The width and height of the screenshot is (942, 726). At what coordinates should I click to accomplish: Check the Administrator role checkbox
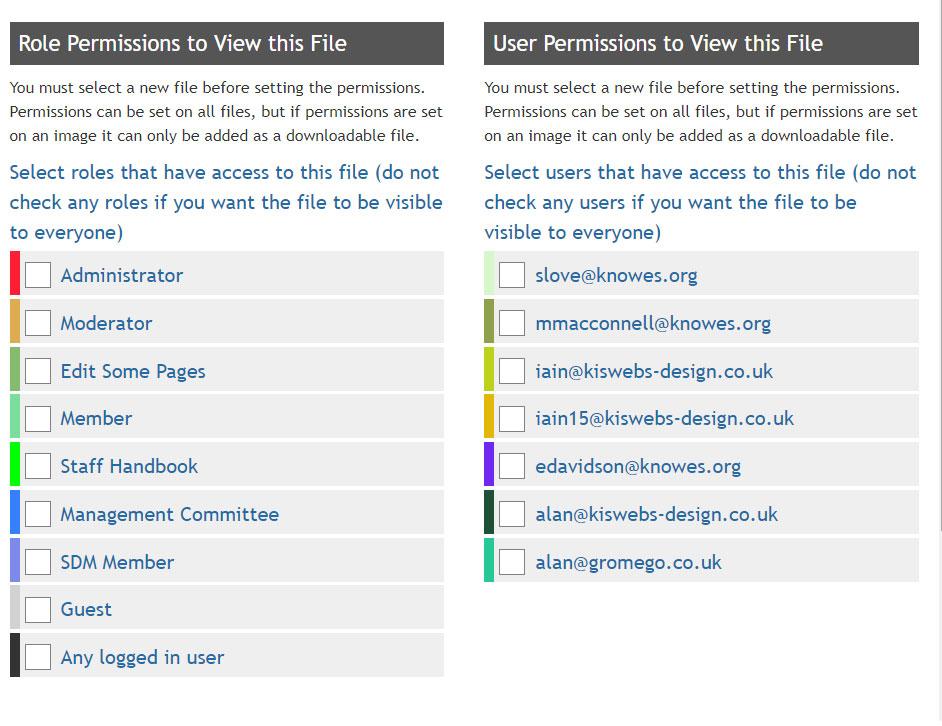tap(38, 275)
